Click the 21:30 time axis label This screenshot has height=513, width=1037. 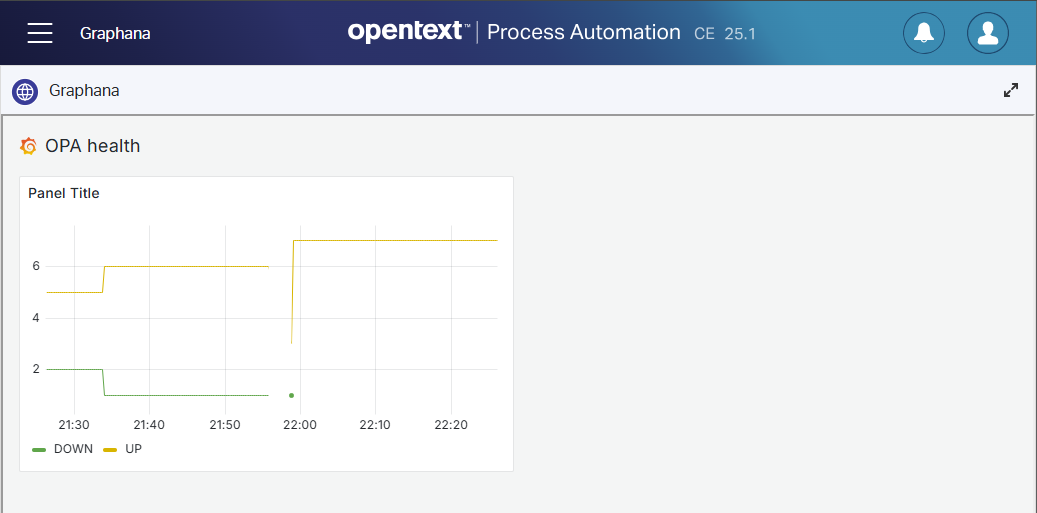75,425
